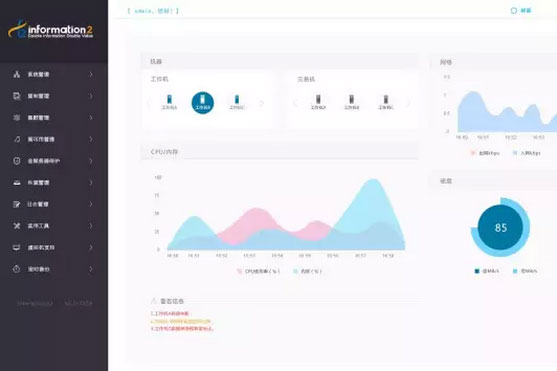Expand the chevron on the monitor-icon sidebar row
Screen dimensions: 557x371
[x=91, y=248]
